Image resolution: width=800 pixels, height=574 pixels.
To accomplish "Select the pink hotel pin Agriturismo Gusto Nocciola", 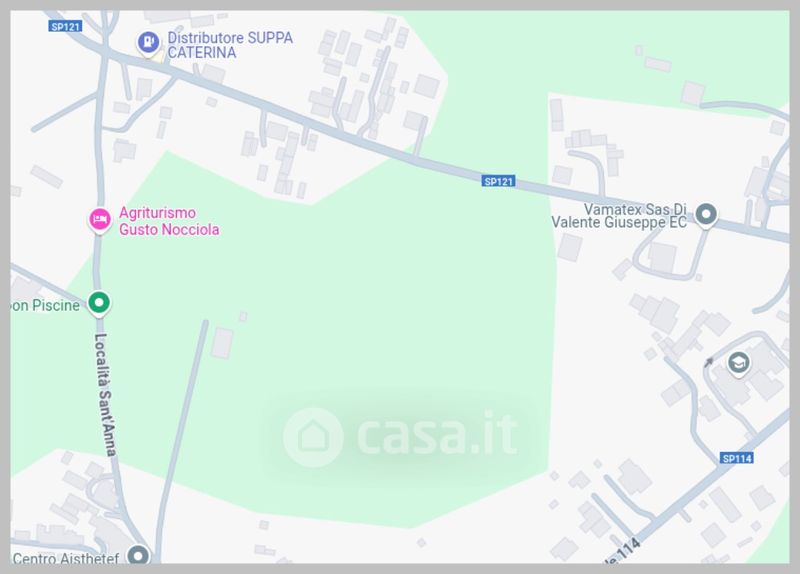I will point(100,220).
